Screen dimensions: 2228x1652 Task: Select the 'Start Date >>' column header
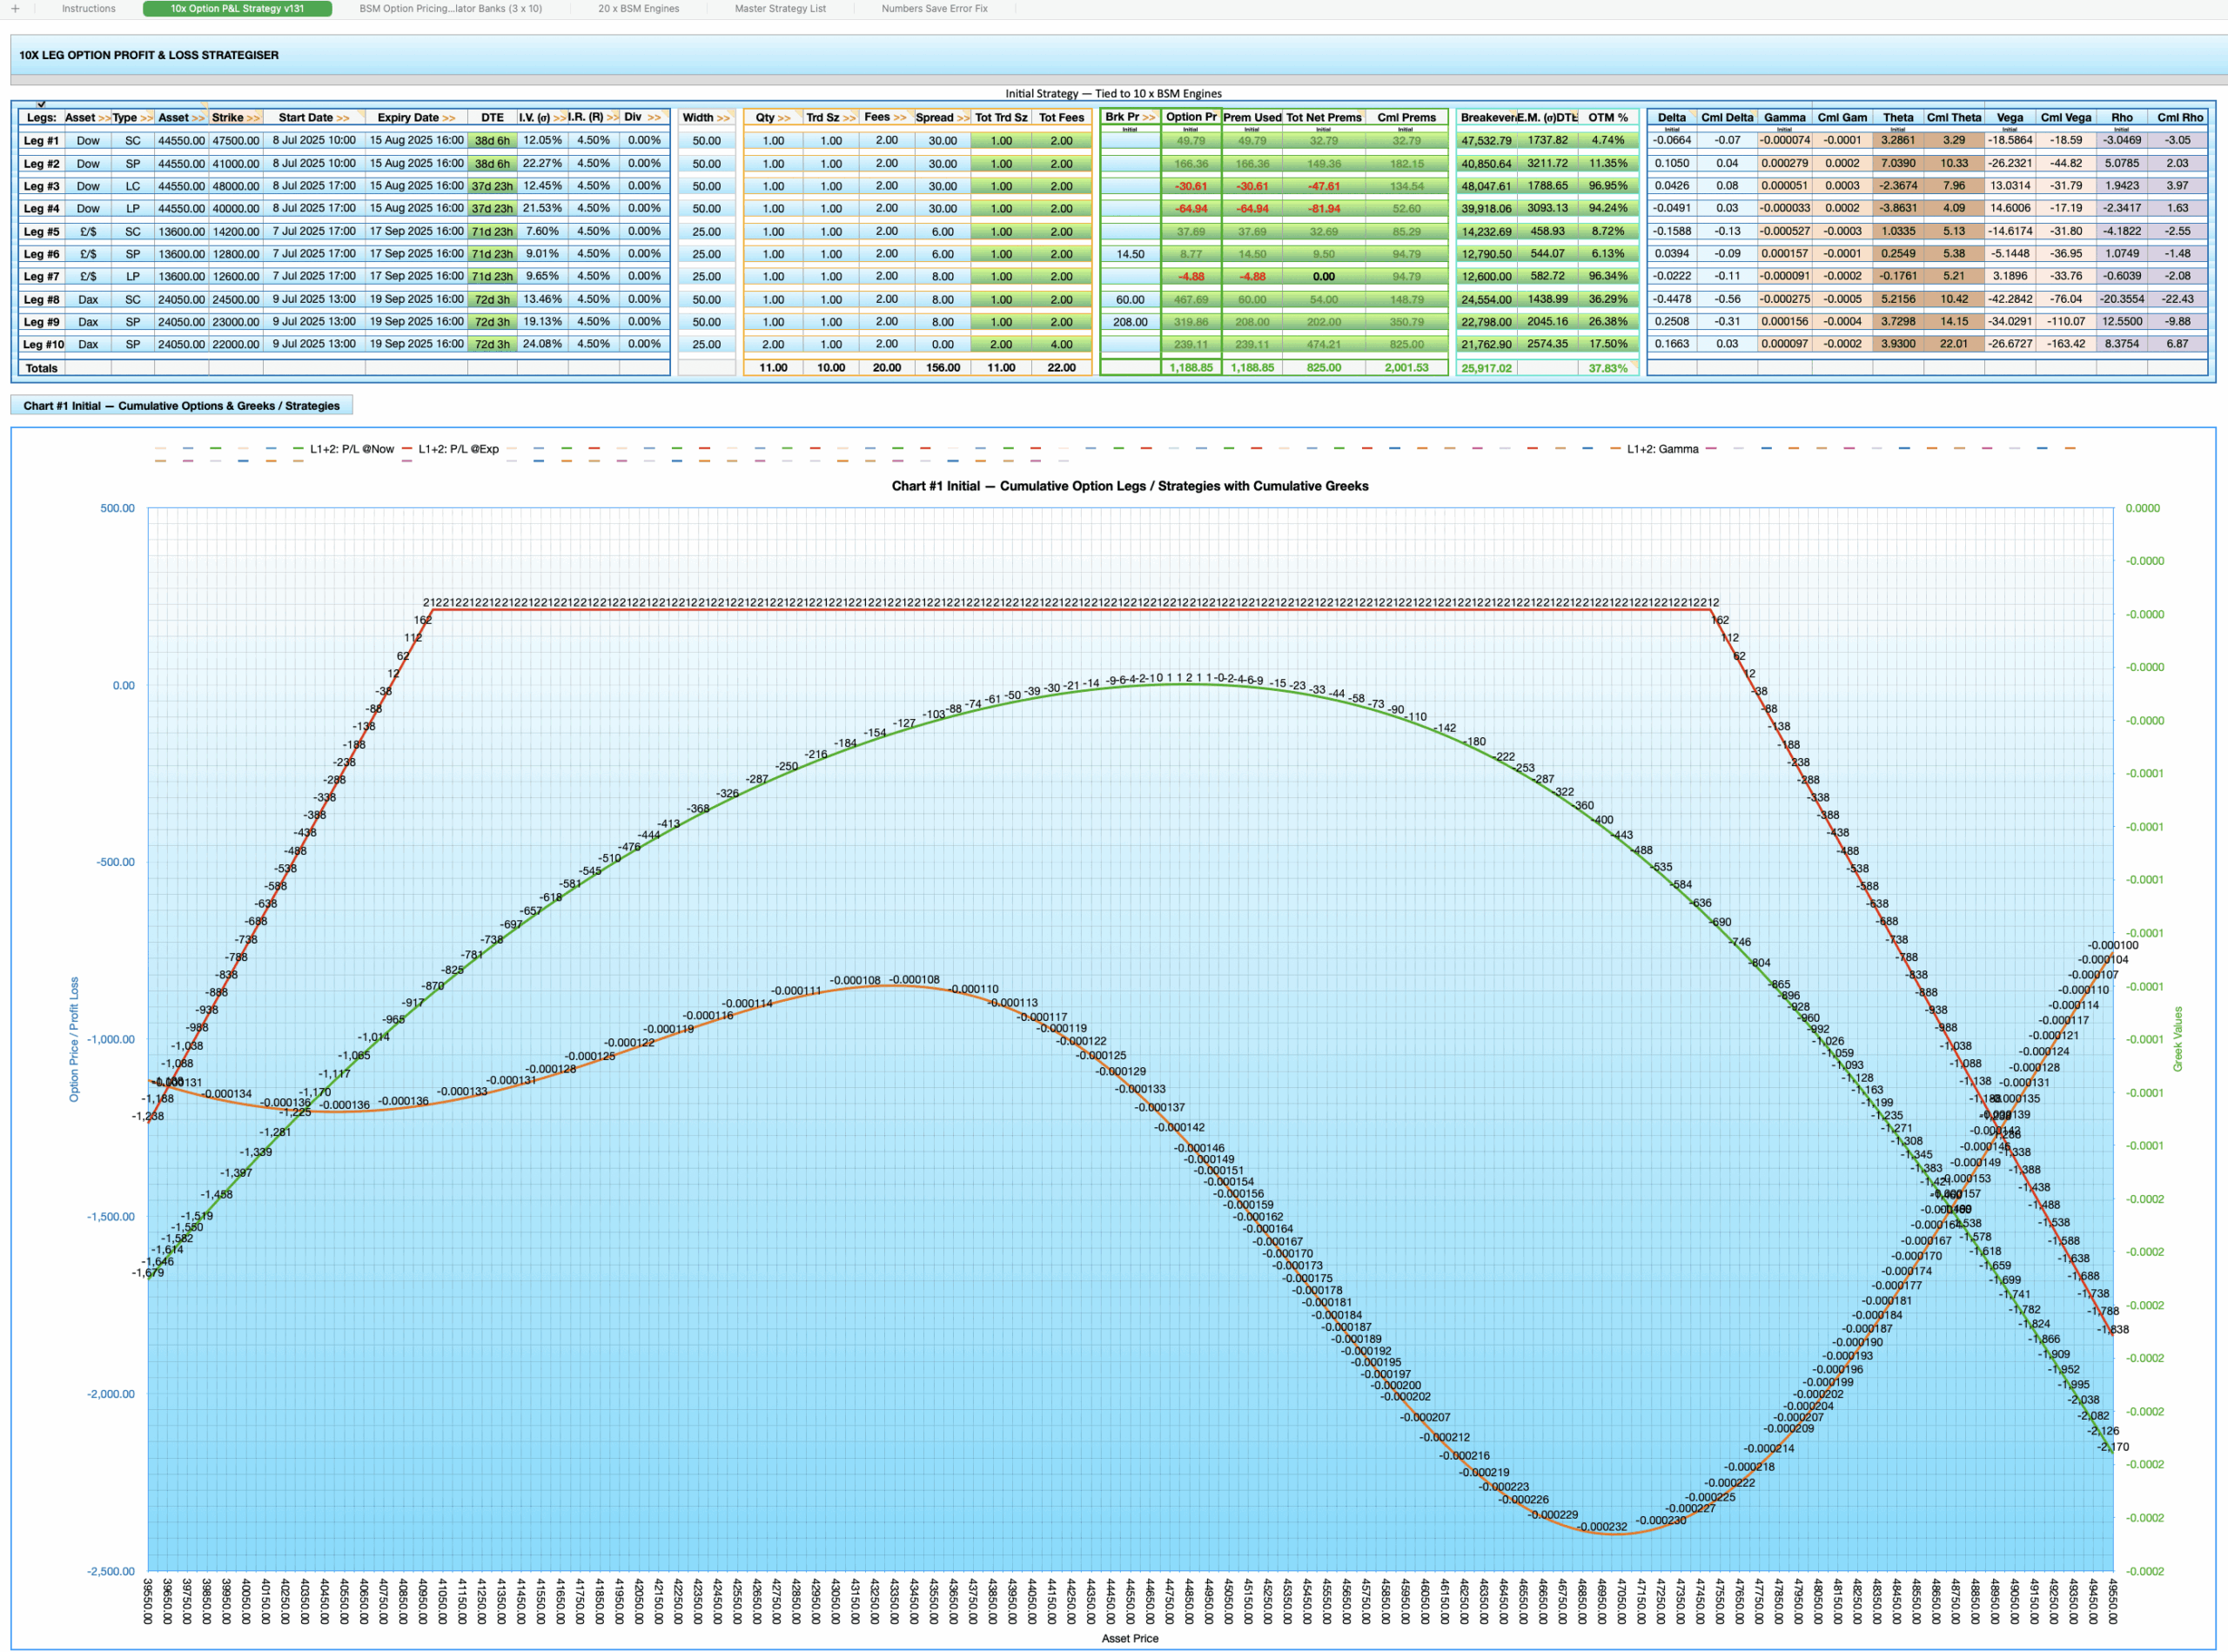coord(314,118)
